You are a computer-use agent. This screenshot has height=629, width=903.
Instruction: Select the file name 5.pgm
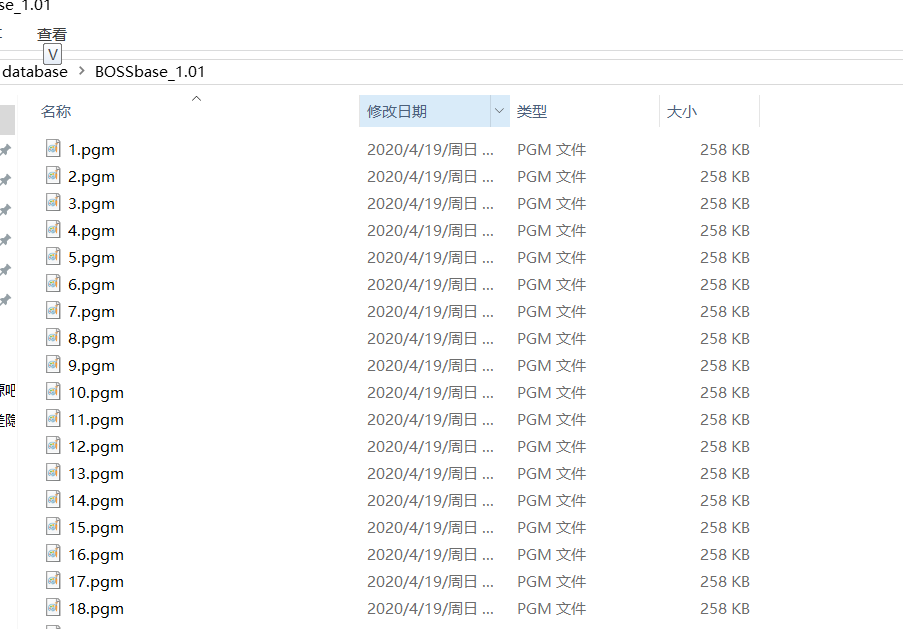tap(91, 258)
